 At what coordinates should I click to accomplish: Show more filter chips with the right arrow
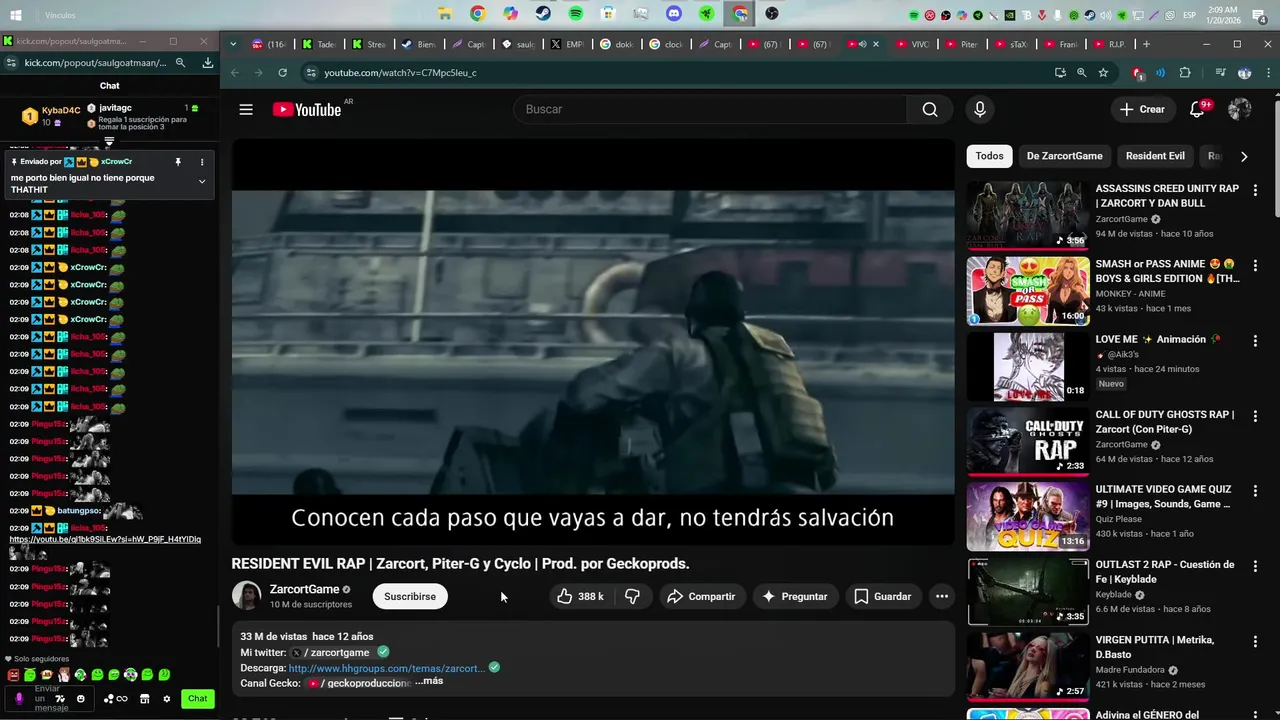[1244, 156]
